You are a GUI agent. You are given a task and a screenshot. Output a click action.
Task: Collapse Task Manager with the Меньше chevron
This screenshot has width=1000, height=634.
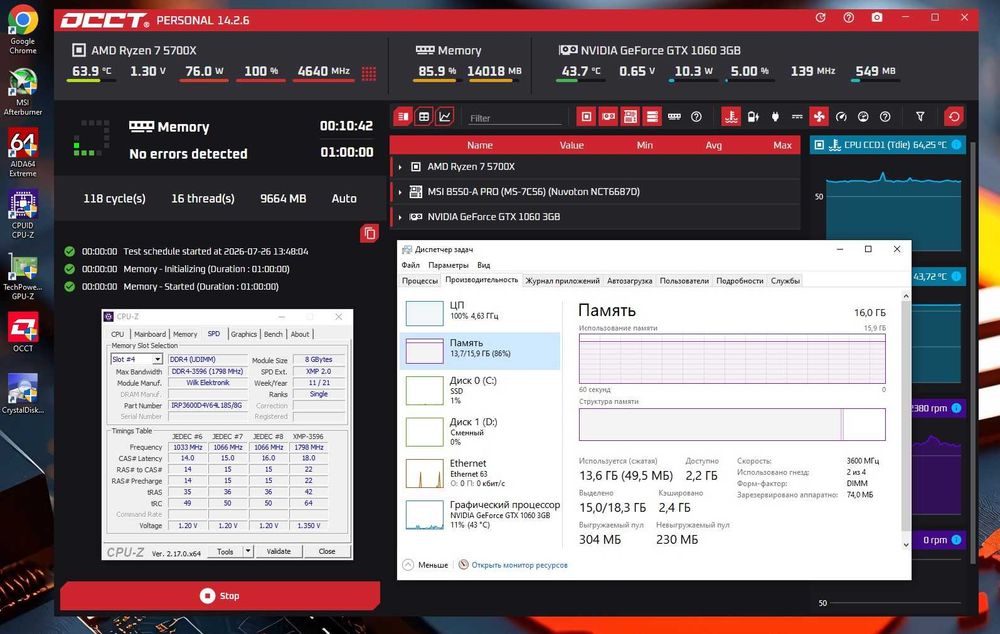408,564
